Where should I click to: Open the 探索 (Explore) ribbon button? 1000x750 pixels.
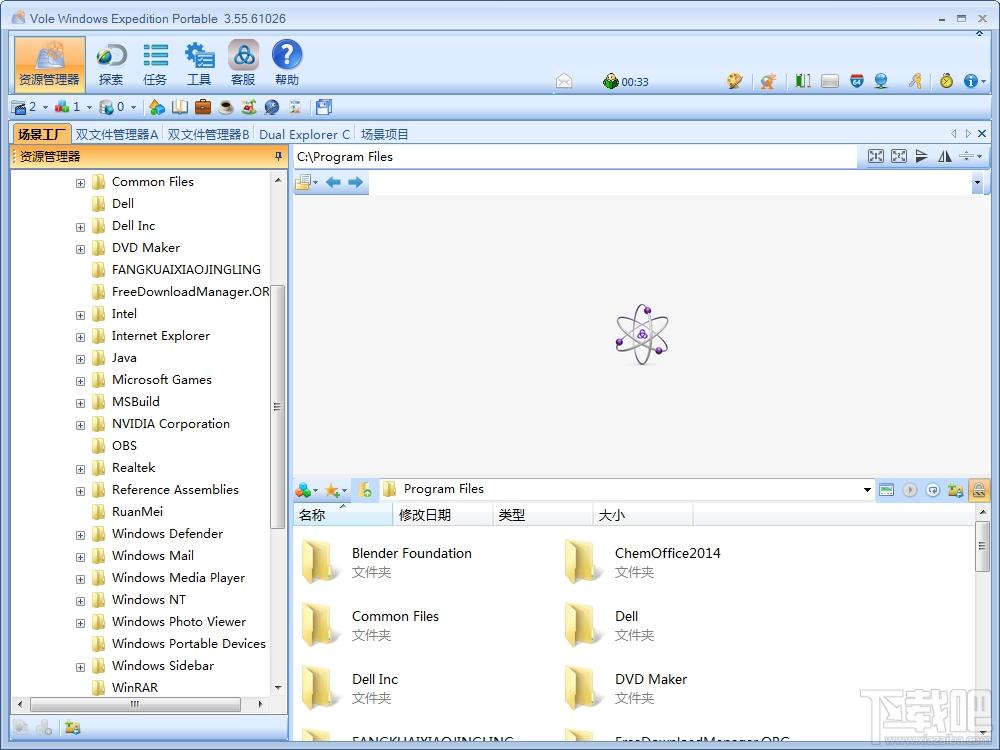coord(111,64)
